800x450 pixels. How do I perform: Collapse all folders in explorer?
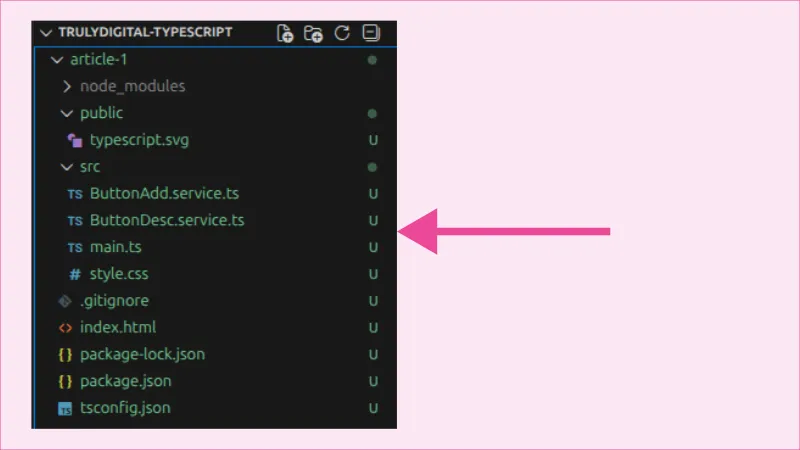click(x=371, y=33)
